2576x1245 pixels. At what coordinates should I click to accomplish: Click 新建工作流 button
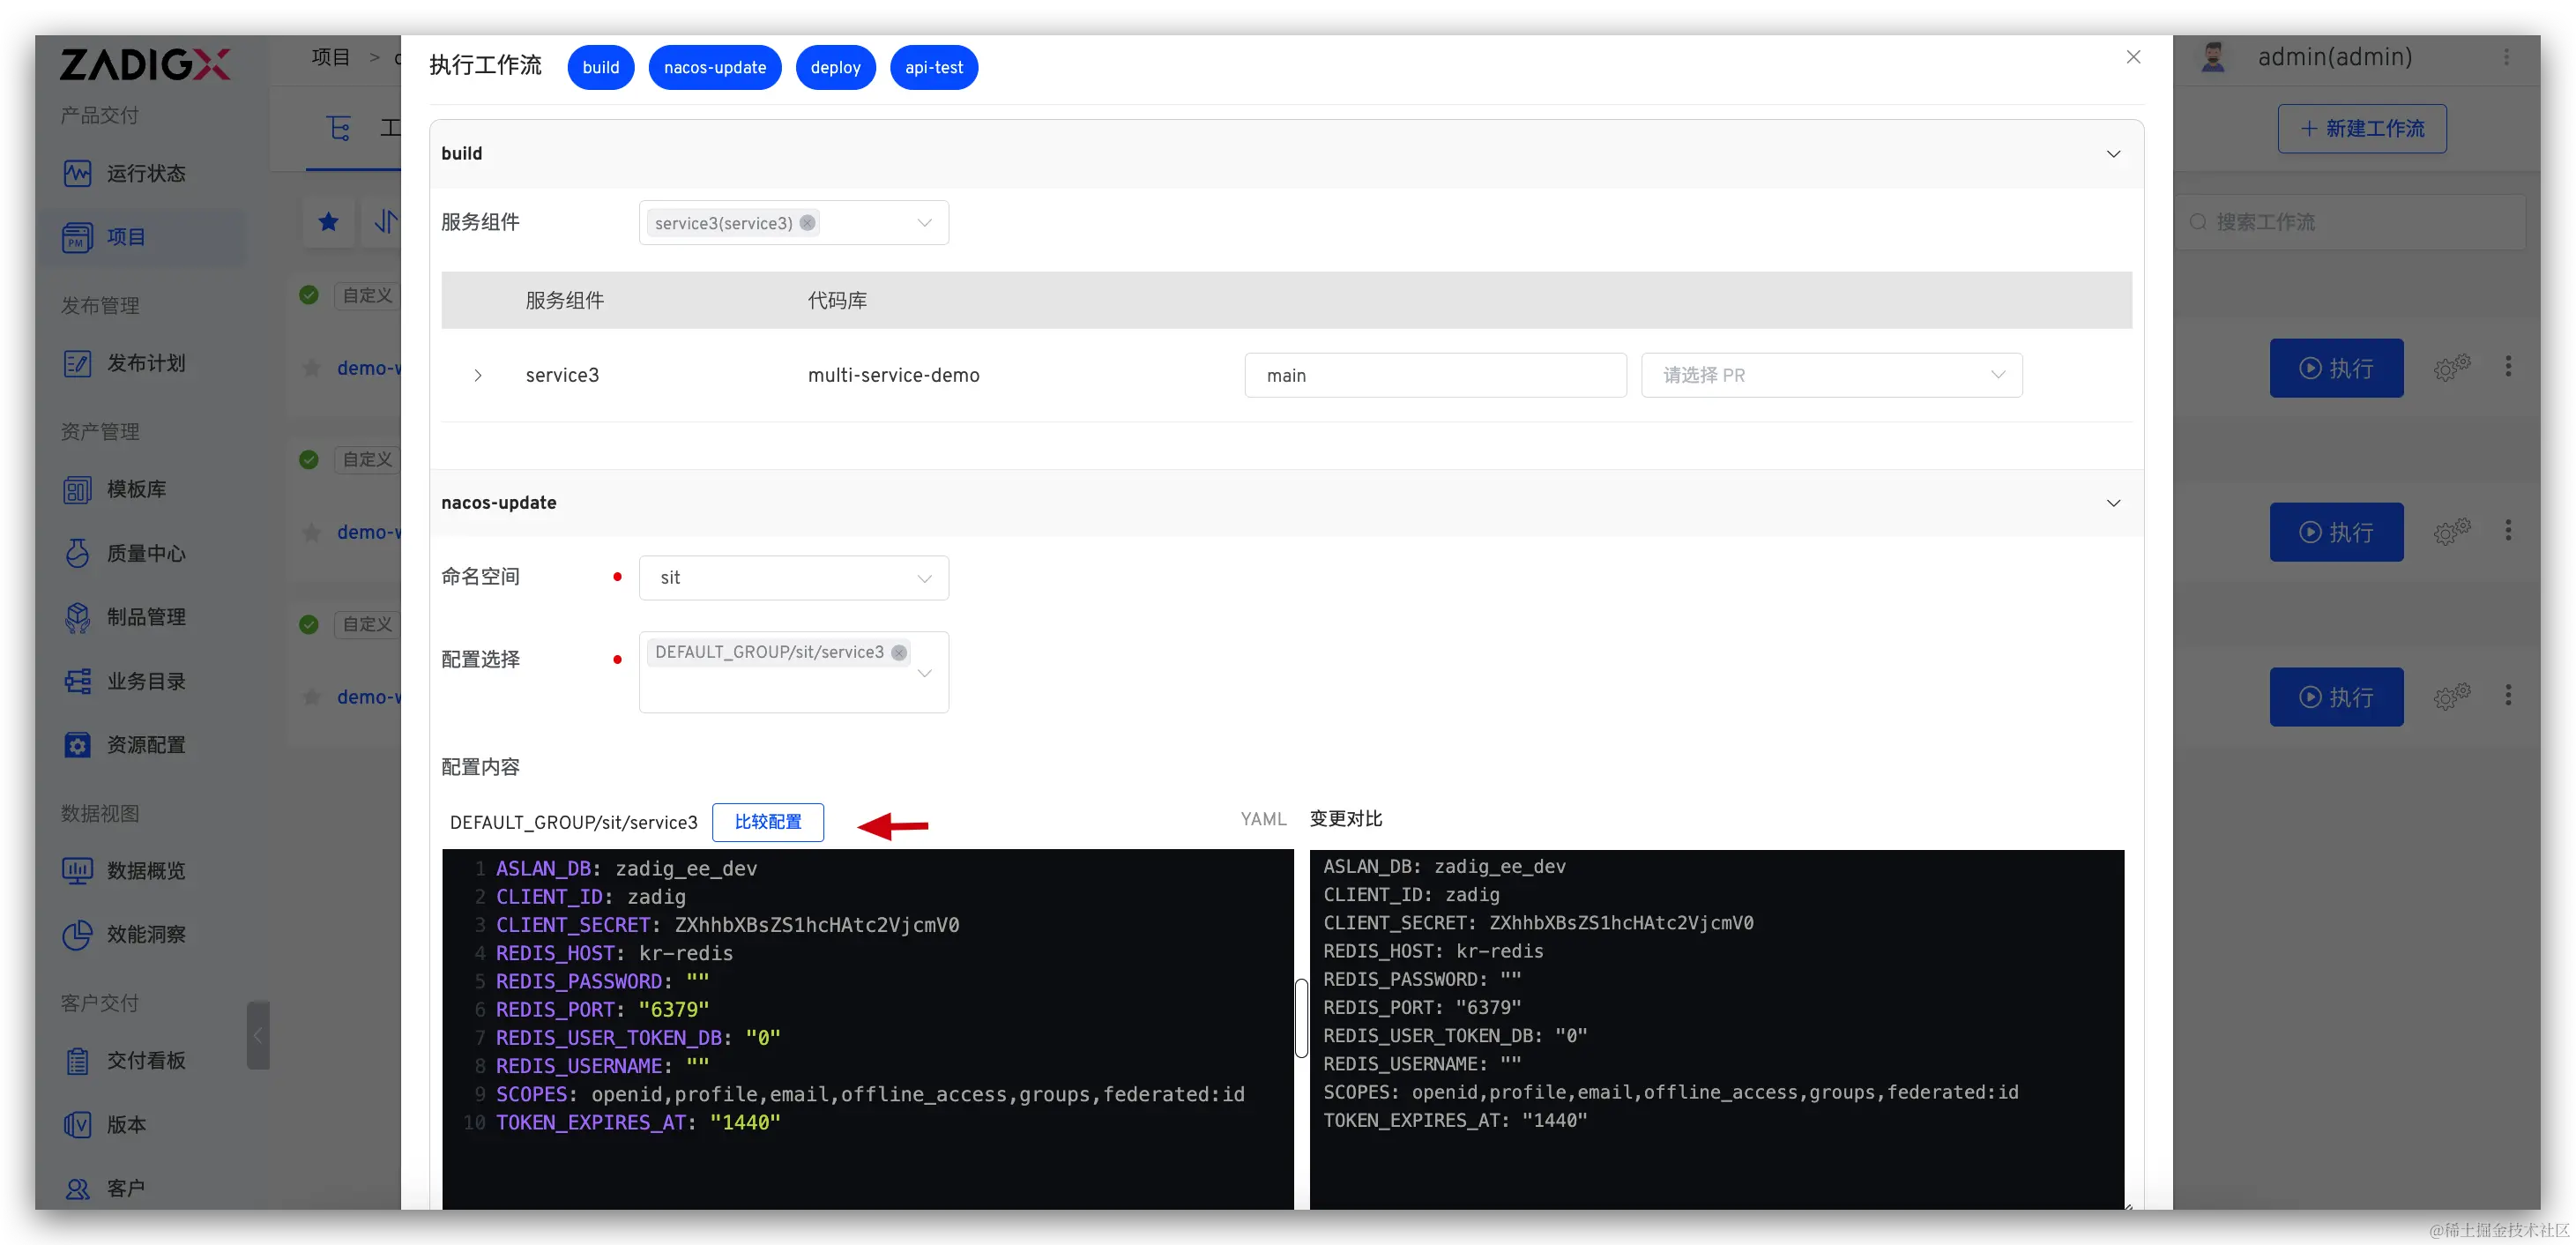coord(2362,129)
